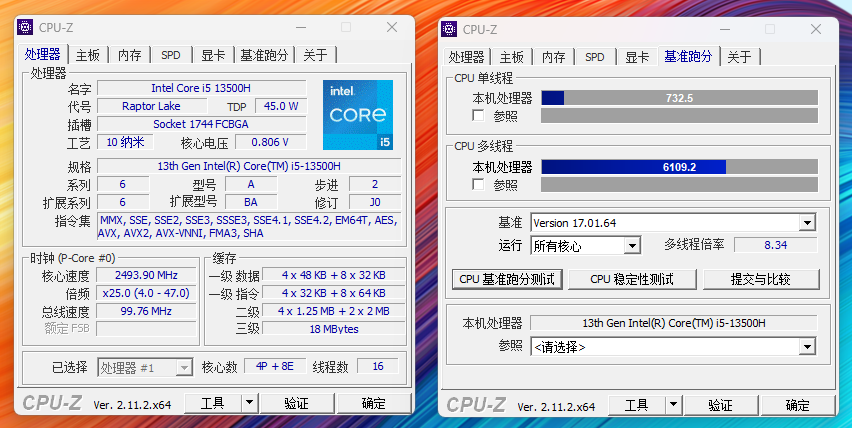This screenshot has height=428, width=852.
Task: Click the 线程数 16 value
Action: pos(378,366)
